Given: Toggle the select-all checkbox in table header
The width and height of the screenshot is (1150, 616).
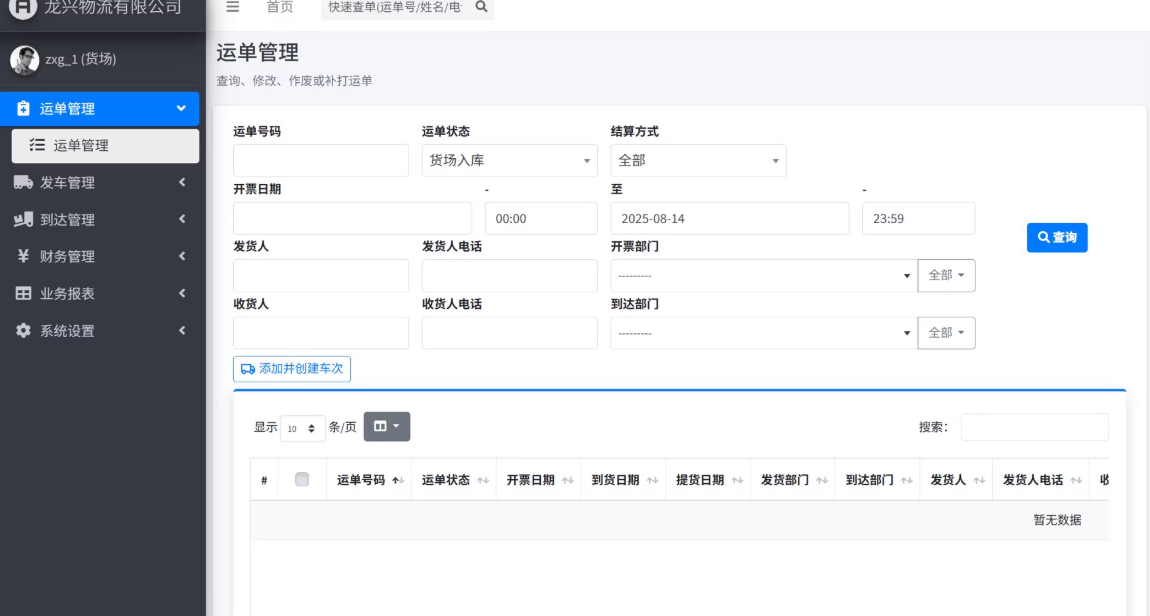Looking at the screenshot, I should tap(301, 480).
